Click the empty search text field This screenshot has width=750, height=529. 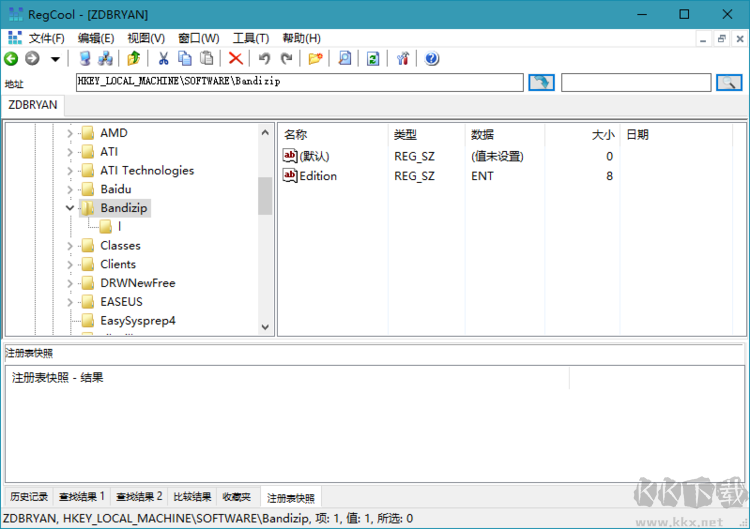(x=636, y=82)
